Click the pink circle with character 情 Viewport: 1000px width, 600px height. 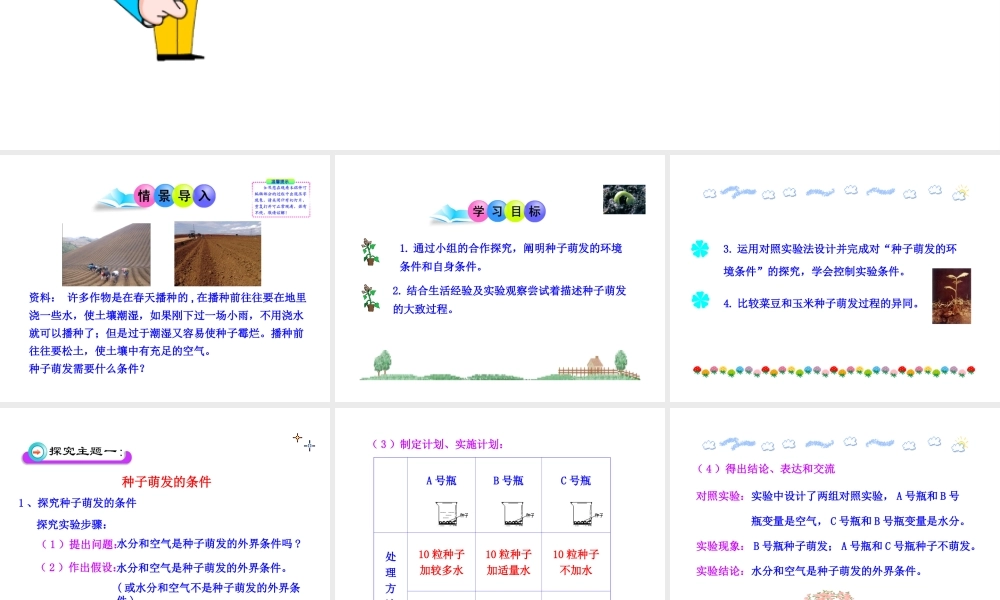tap(144, 196)
